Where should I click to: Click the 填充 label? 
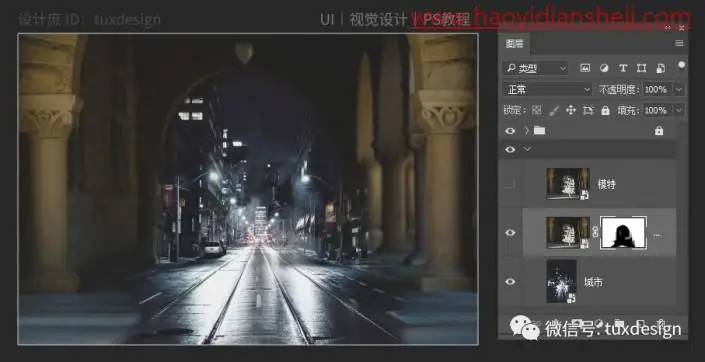tap(628, 110)
